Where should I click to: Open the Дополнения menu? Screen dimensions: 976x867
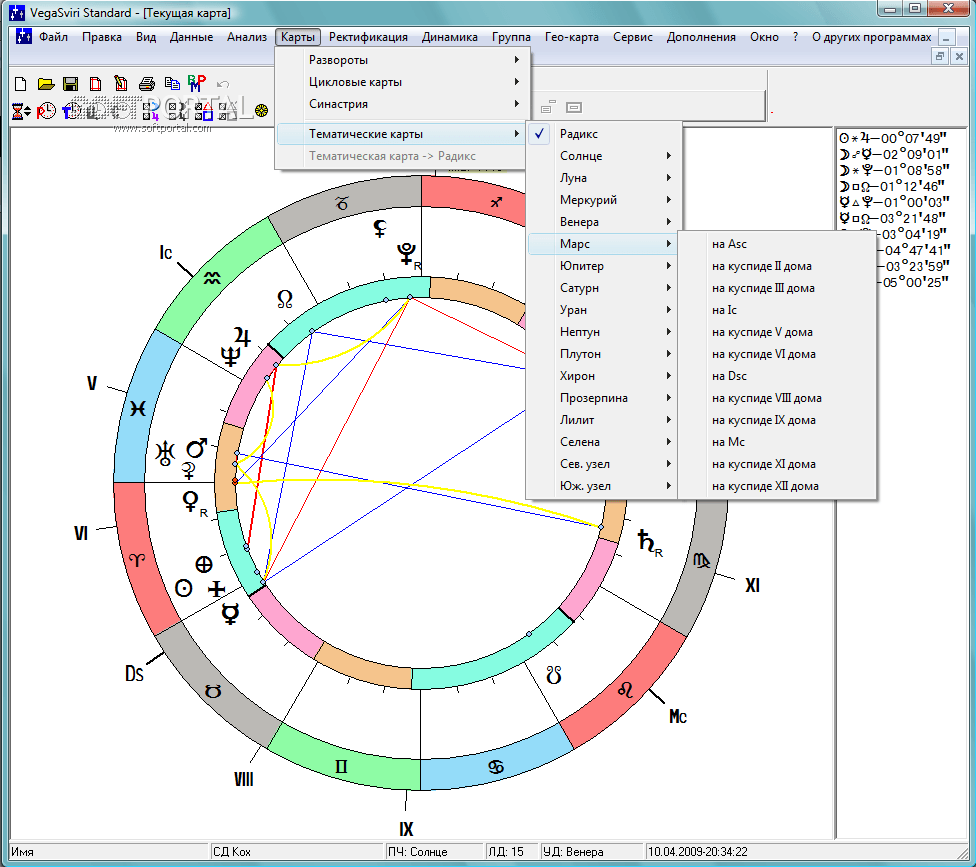click(x=701, y=37)
